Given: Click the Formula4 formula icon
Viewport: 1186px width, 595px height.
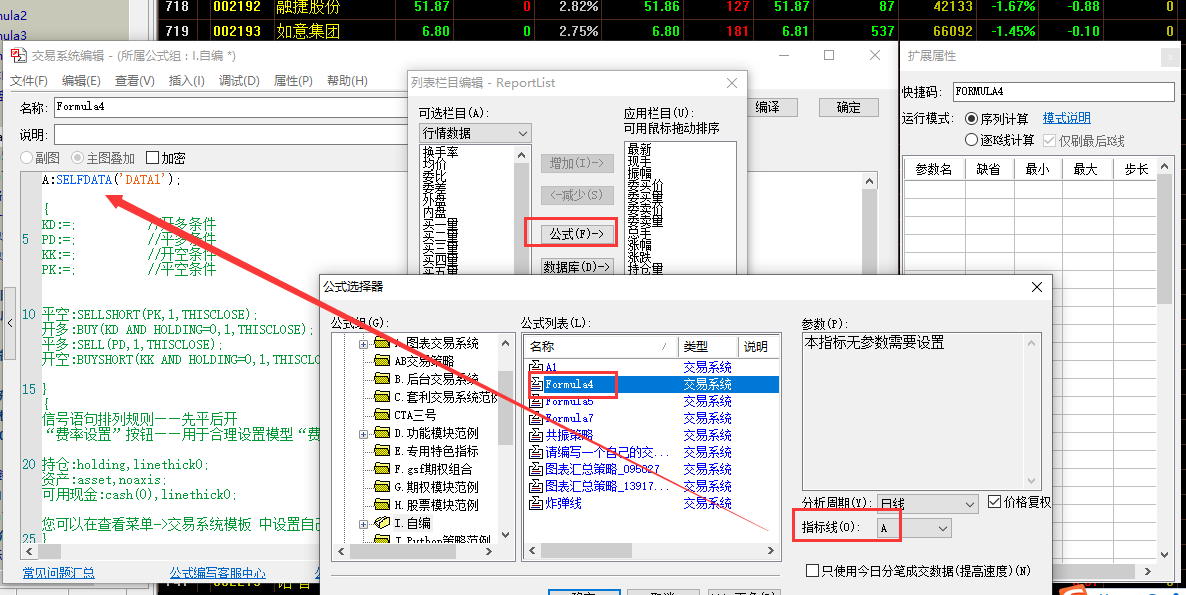Looking at the screenshot, I should tap(536, 384).
